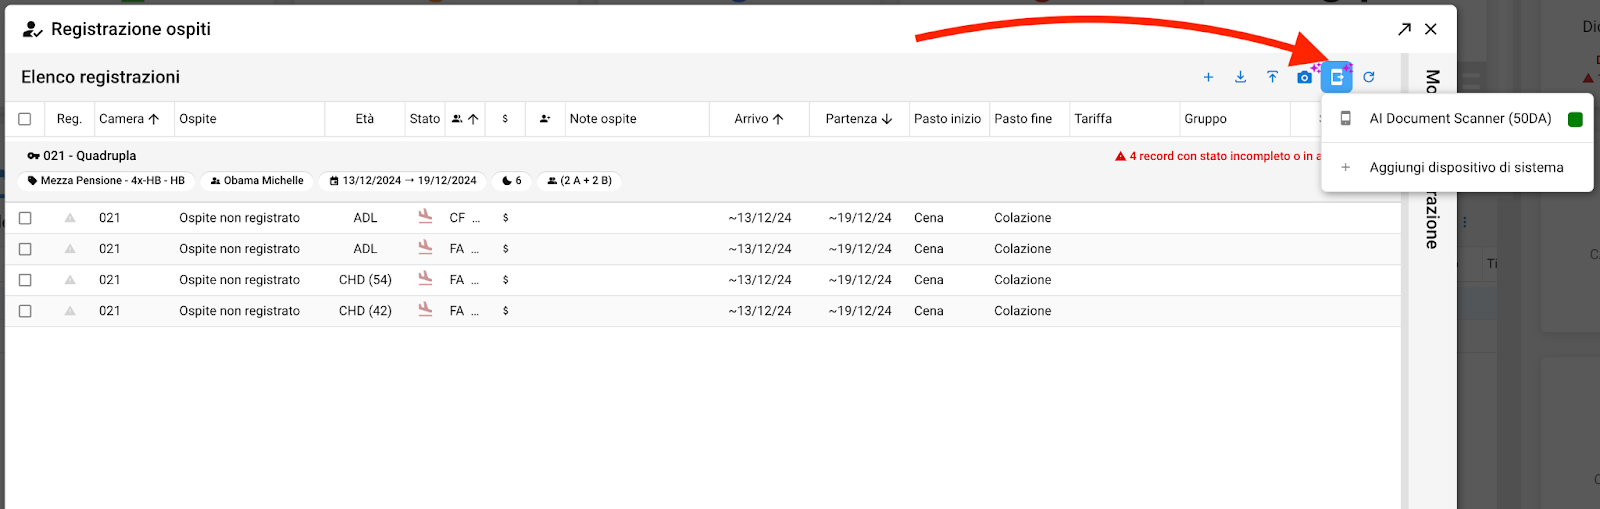Click the green status square beside scanner

click(x=1575, y=119)
